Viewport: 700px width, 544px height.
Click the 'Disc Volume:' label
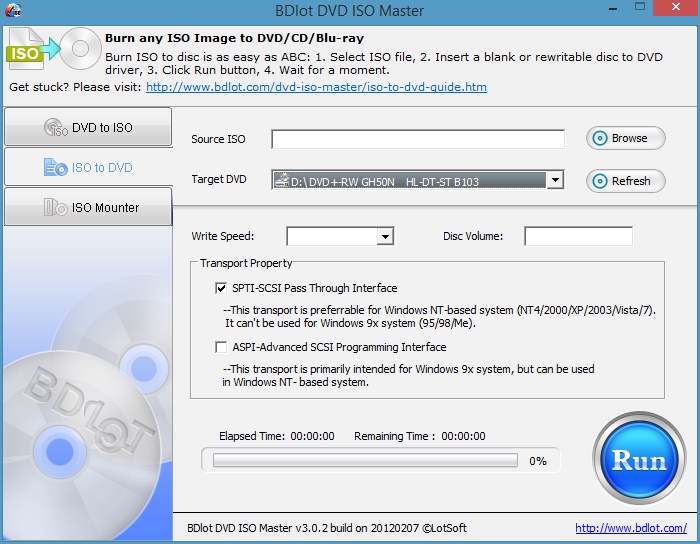coord(473,236)
